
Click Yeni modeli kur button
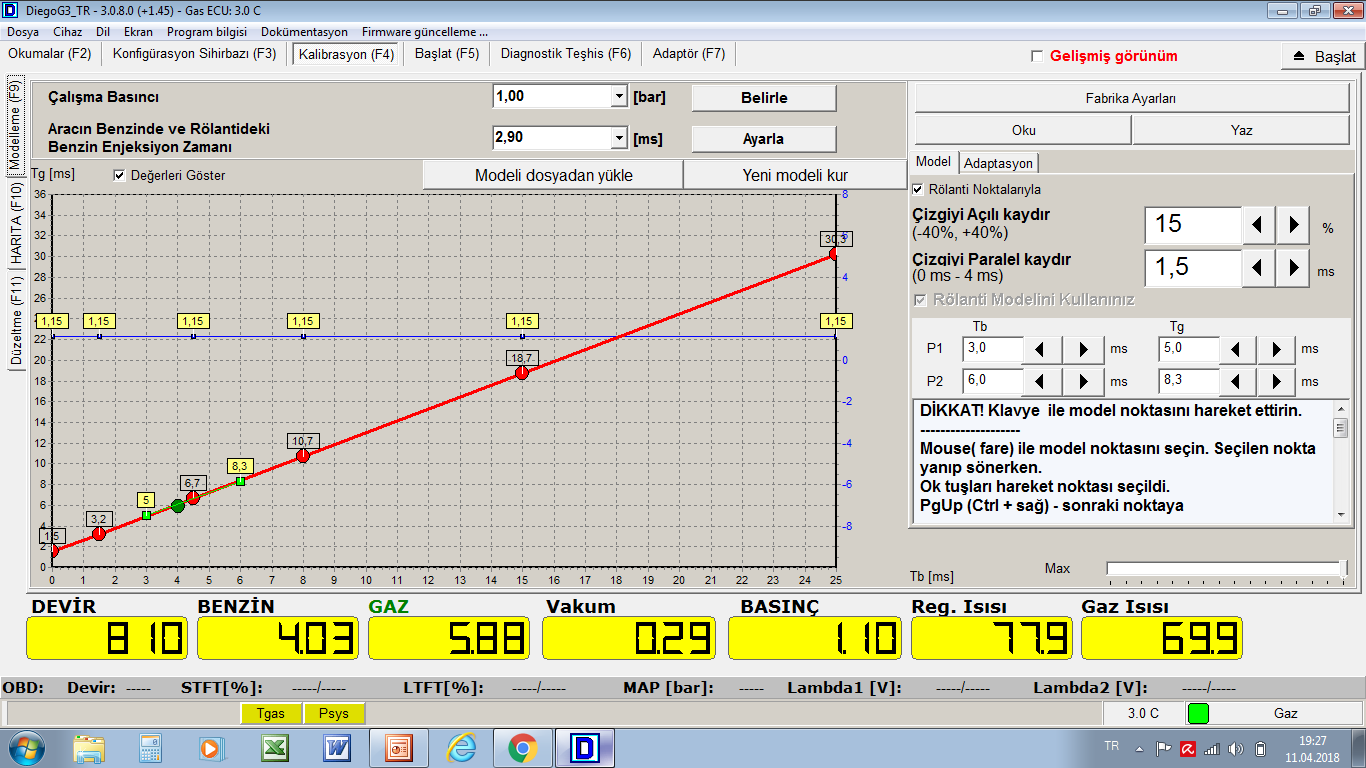click(x=795, y=175)
